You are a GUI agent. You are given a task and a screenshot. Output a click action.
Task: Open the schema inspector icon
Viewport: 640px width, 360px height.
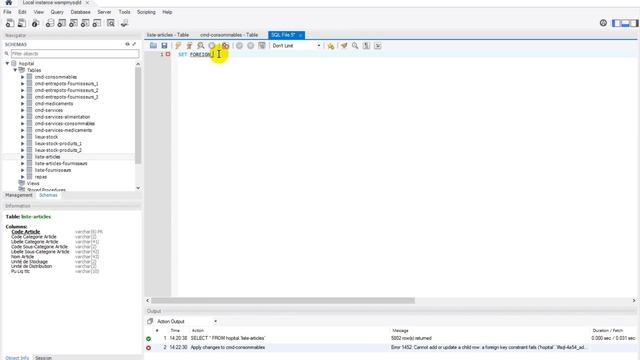click(x=36, y=23)
